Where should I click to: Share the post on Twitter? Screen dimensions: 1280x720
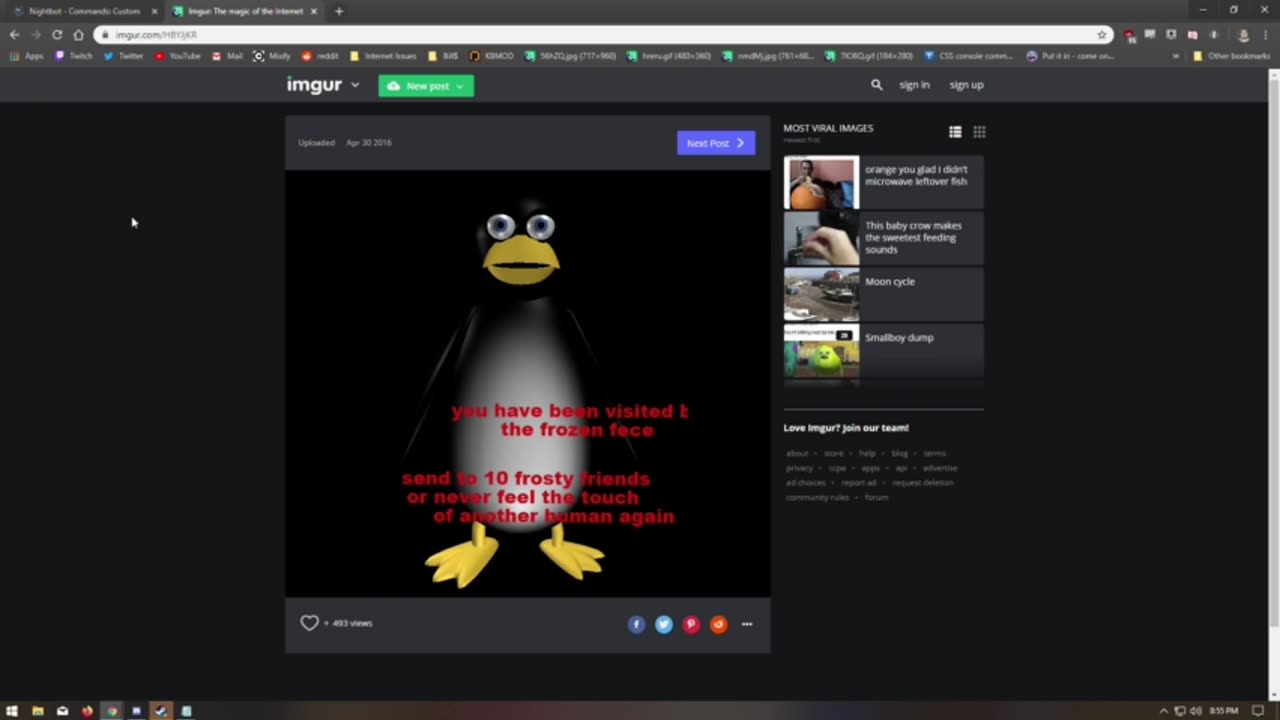(664, 624)
